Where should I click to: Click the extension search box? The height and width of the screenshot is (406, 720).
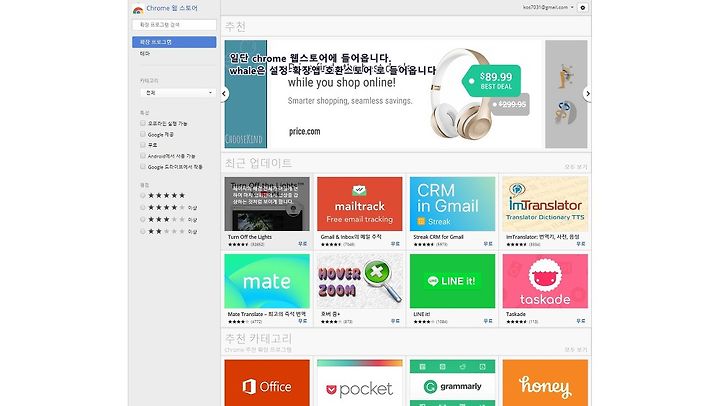174,25
